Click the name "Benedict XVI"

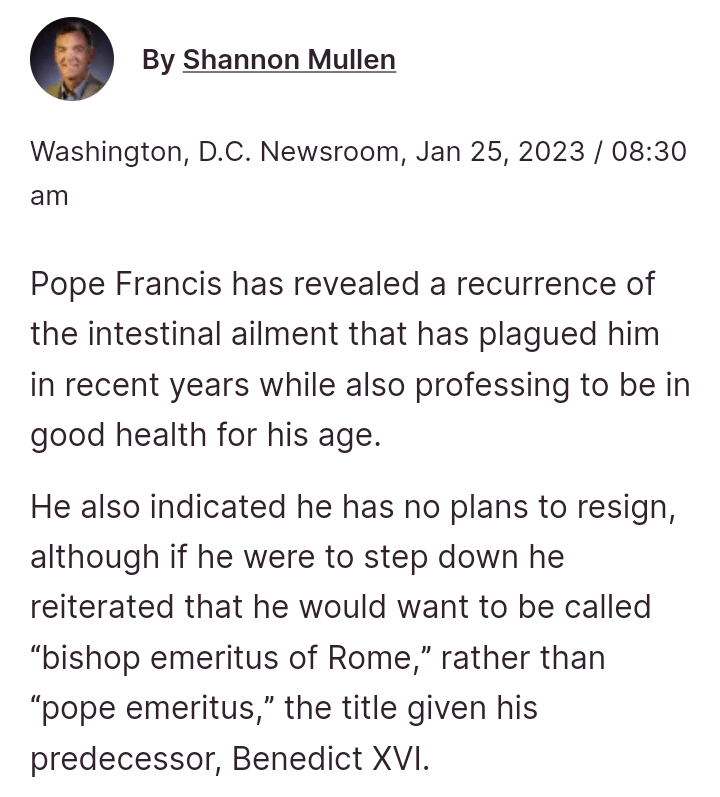tap(329, 759)
